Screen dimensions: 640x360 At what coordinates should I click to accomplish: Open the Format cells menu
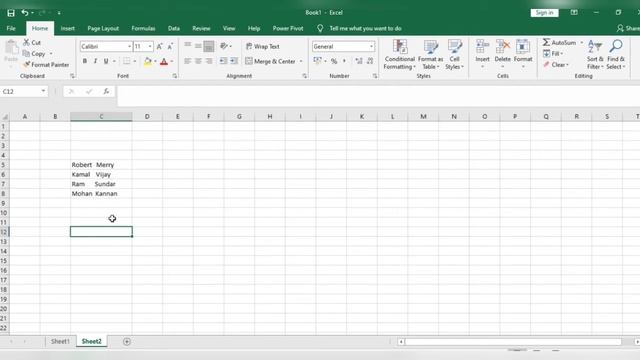coord(523,54)
